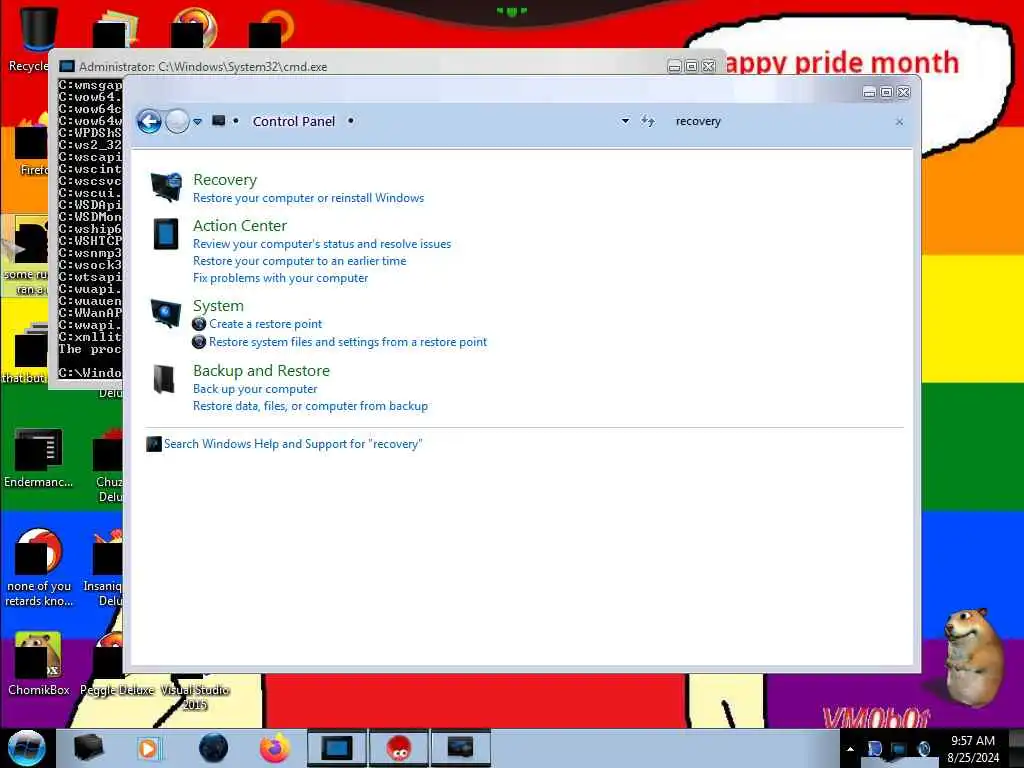
Task: Click the computer icon in the address bar
Action: (219, 121)
